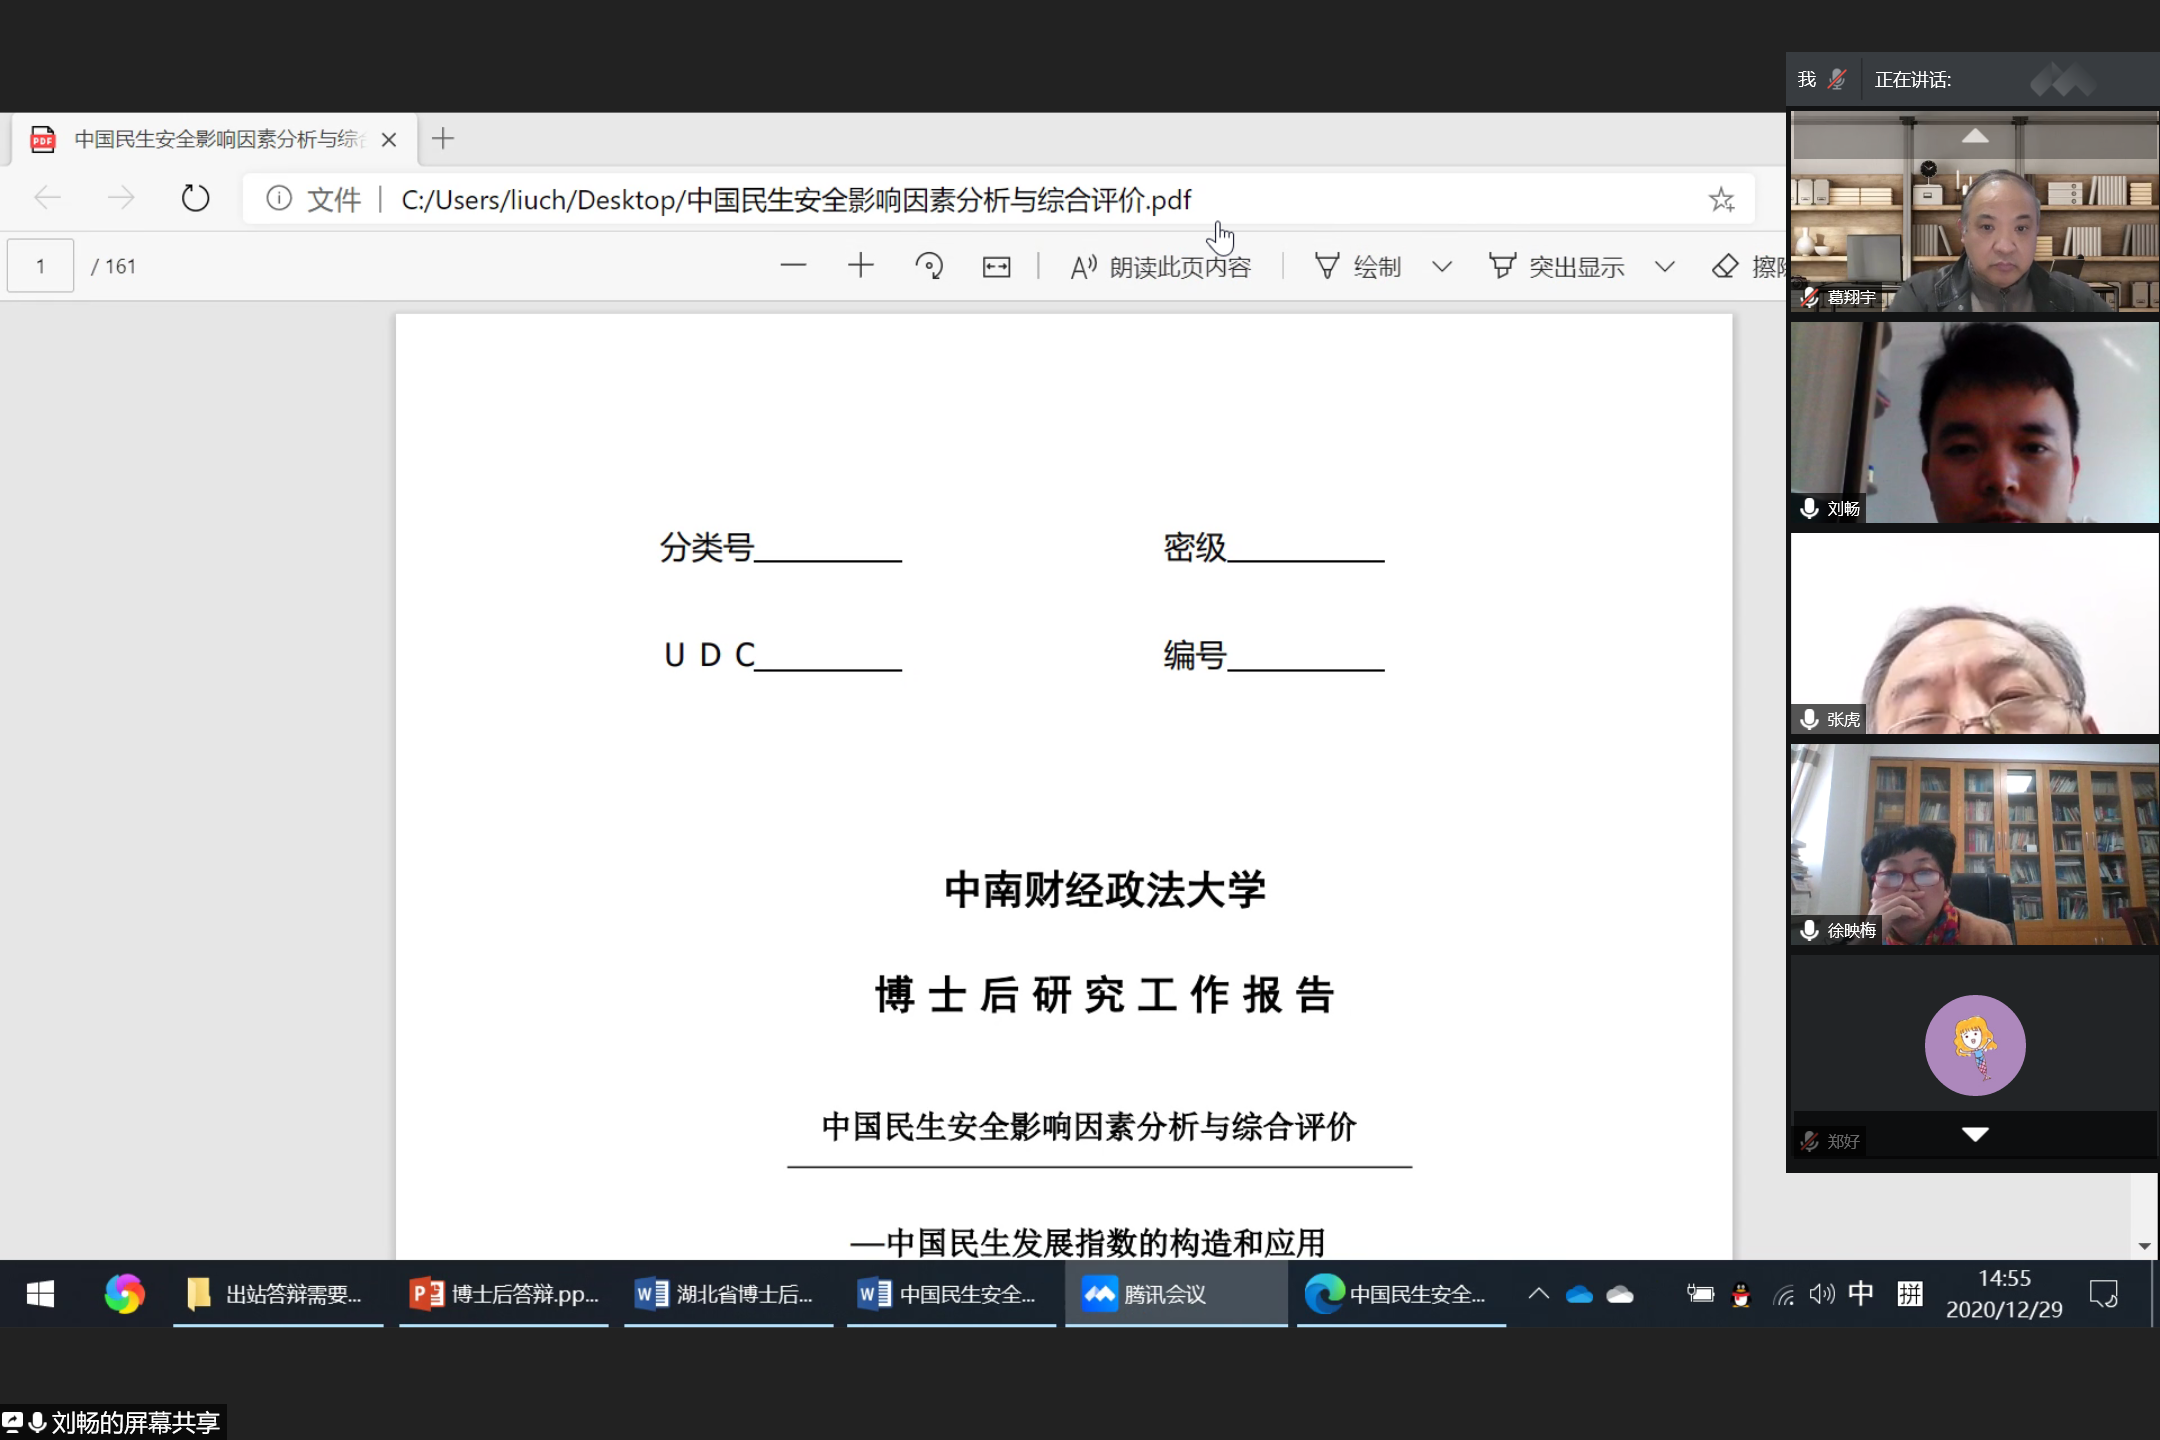Click 朗读此页内容 read aloud button

click(x=1161, y=267)
